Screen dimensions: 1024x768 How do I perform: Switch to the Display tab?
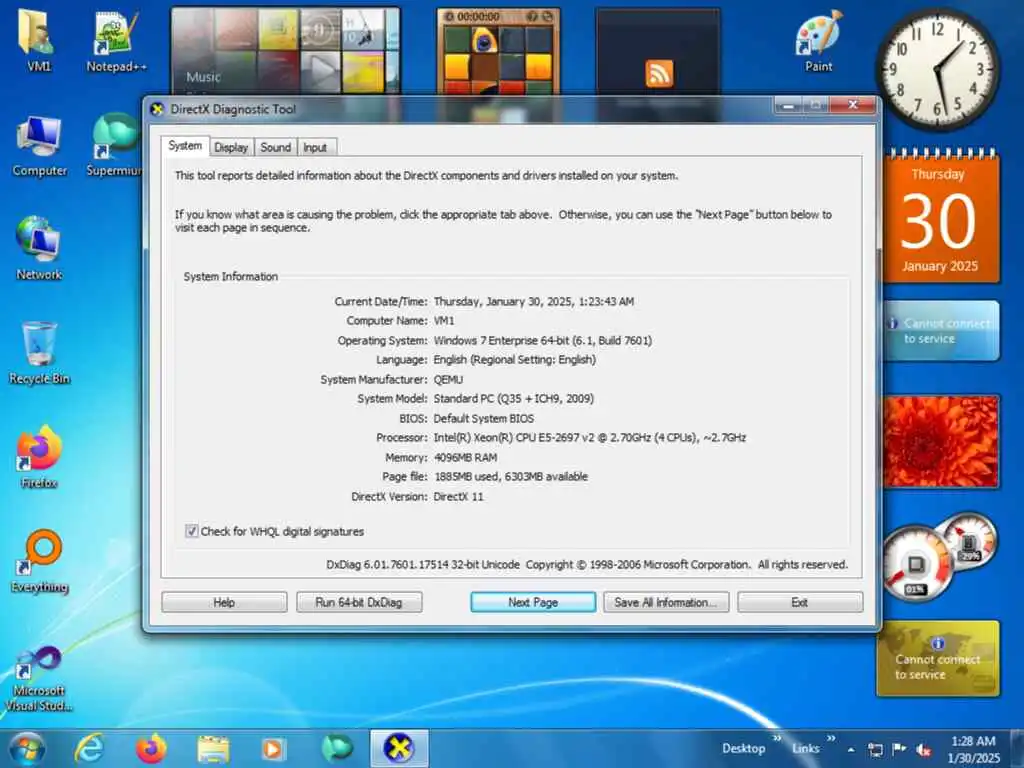231,148
